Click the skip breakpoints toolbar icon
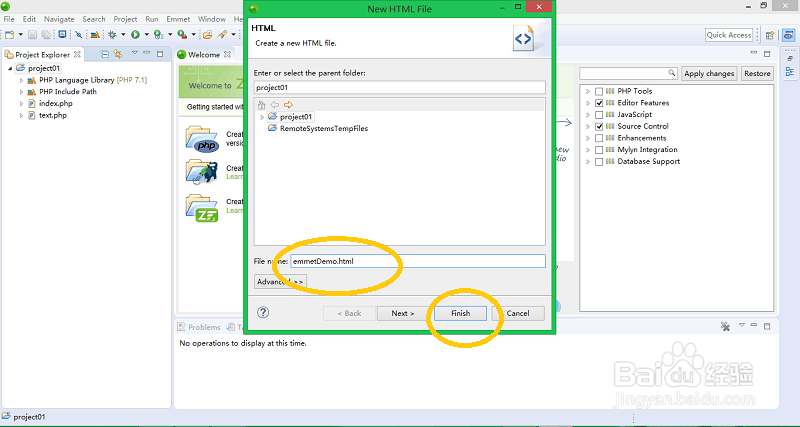 79,35
